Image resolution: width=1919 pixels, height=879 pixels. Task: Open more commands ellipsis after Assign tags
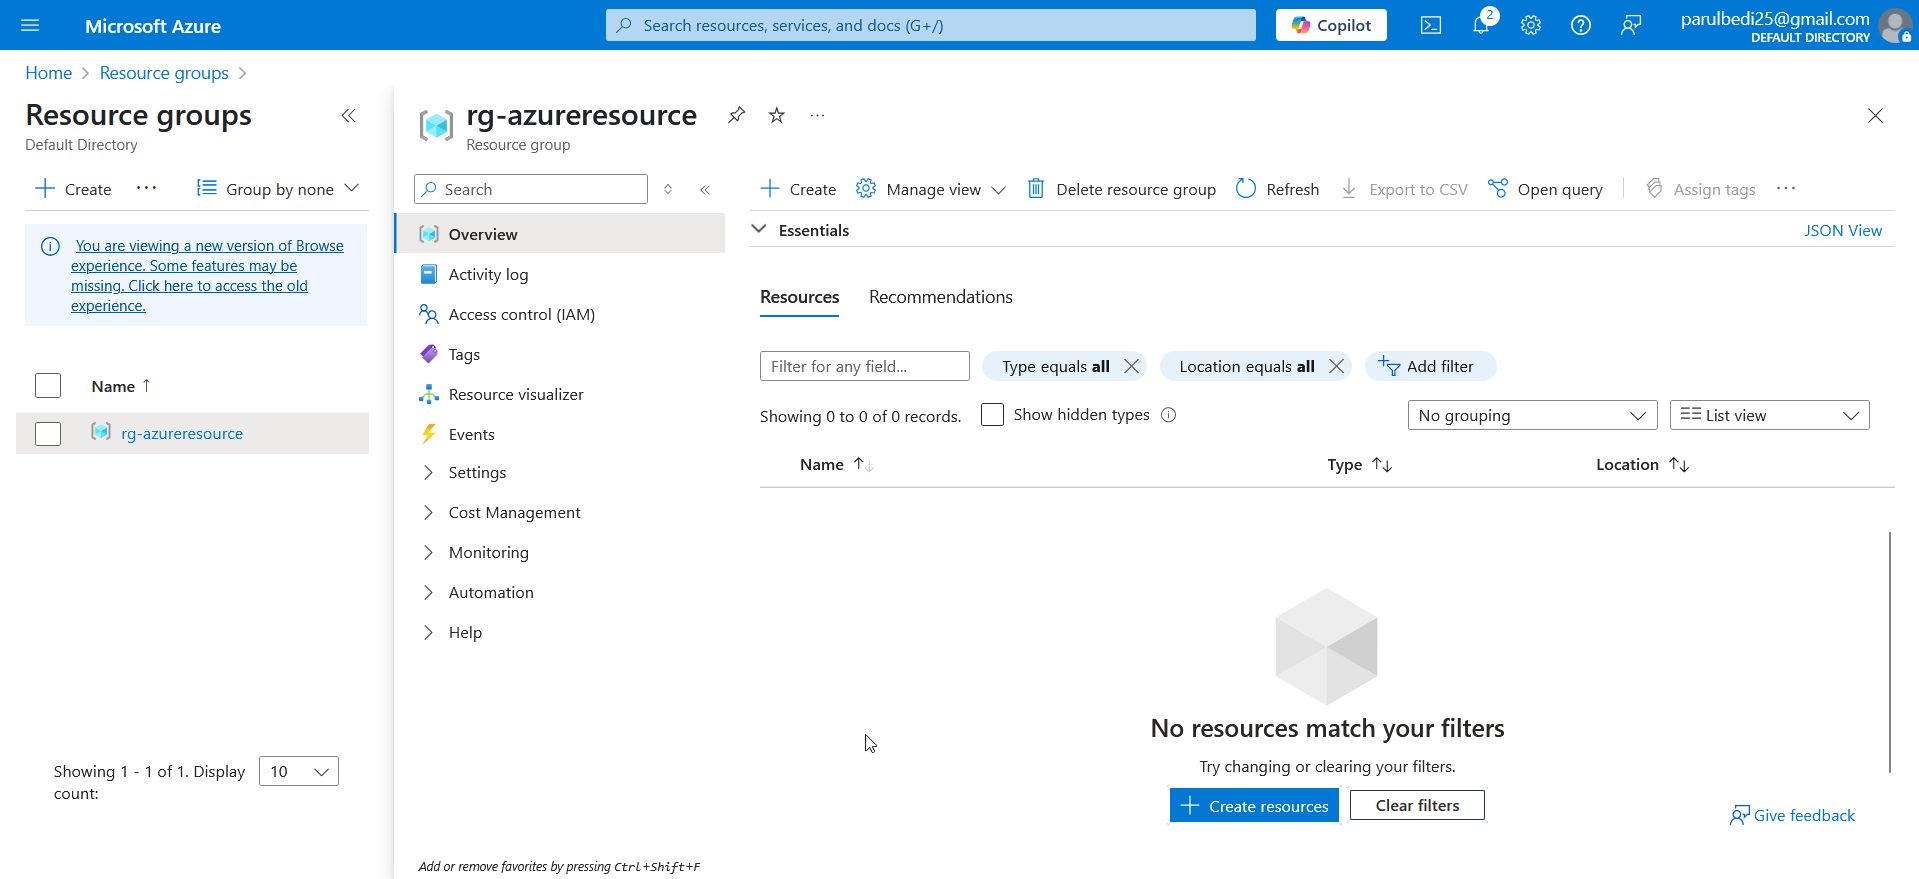pos(1786,188)
